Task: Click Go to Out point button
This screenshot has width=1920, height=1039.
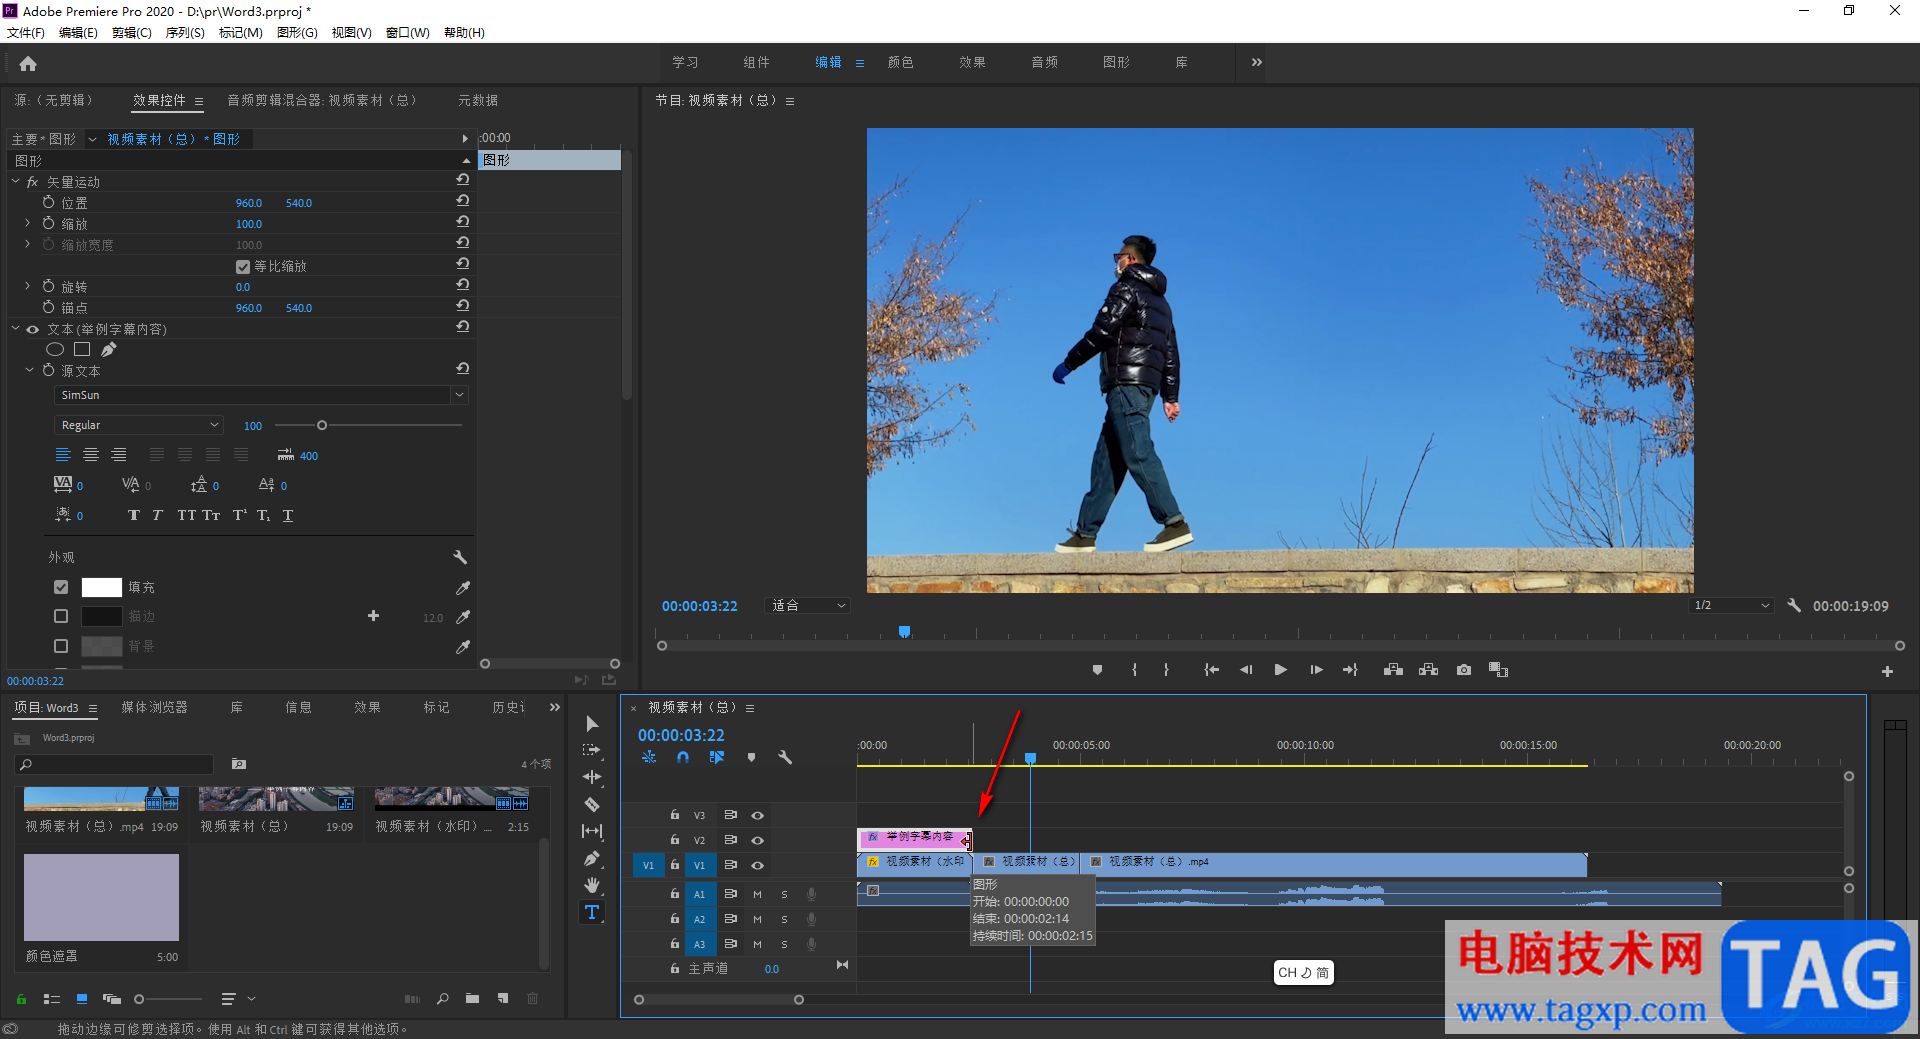Action: (x=1350, y=670)
